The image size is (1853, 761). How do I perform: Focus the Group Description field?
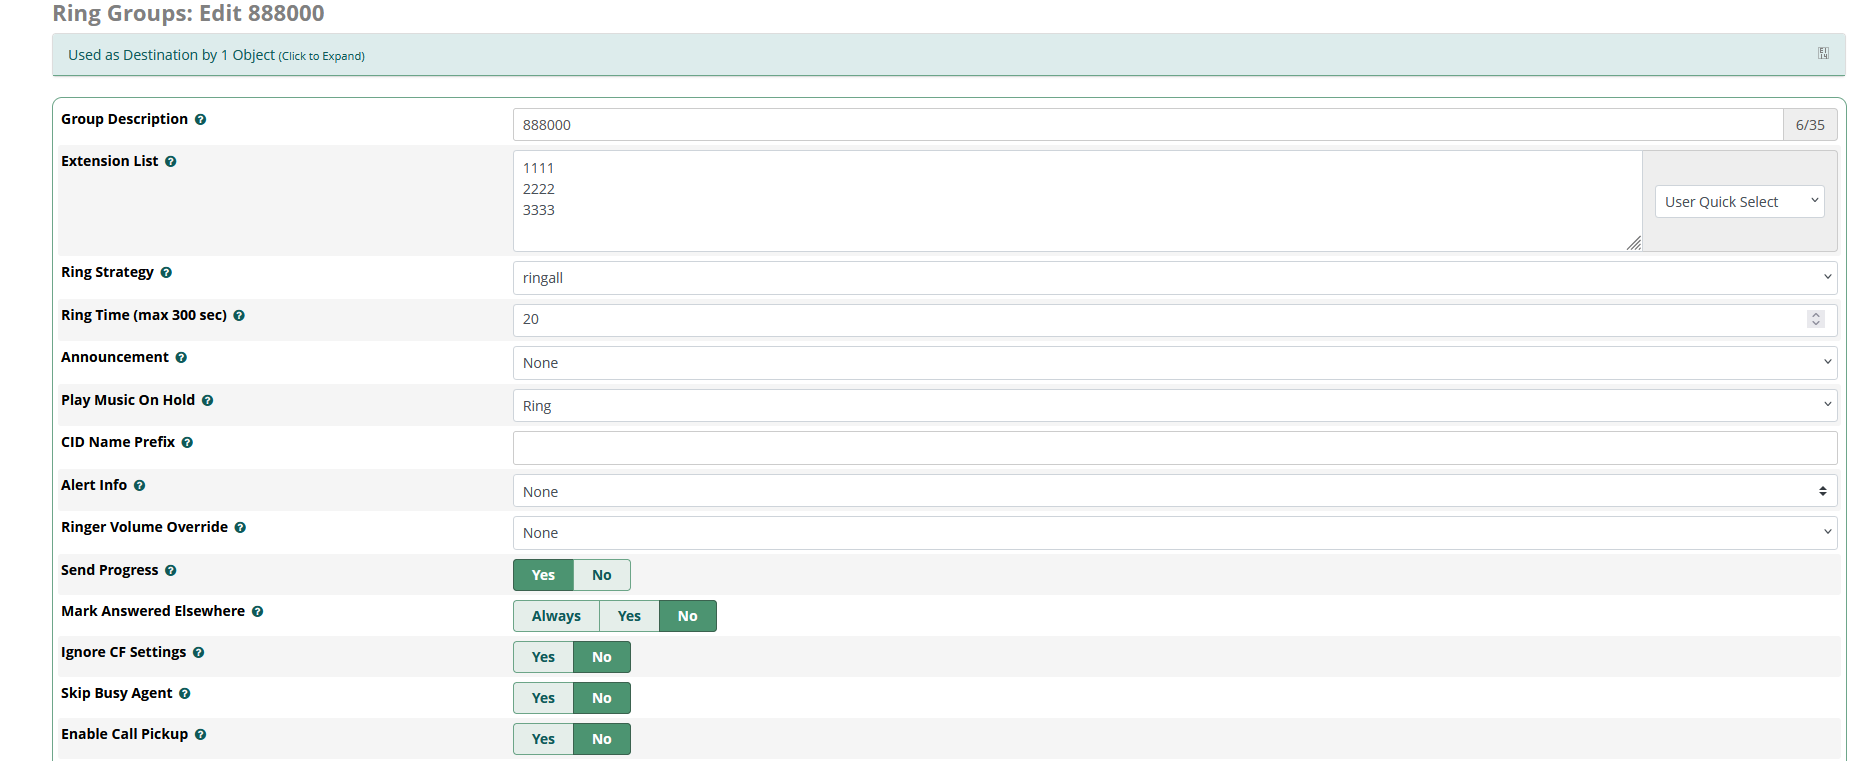[x=1148, y=125]
